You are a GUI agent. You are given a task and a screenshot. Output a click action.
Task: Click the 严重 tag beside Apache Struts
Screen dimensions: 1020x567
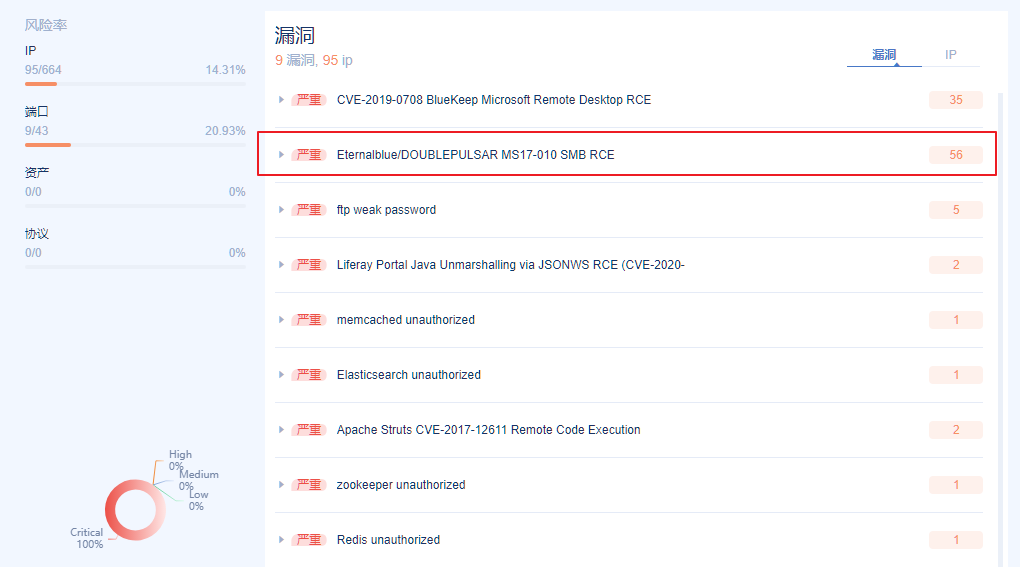pyautogui.click(x=309, y=430)
